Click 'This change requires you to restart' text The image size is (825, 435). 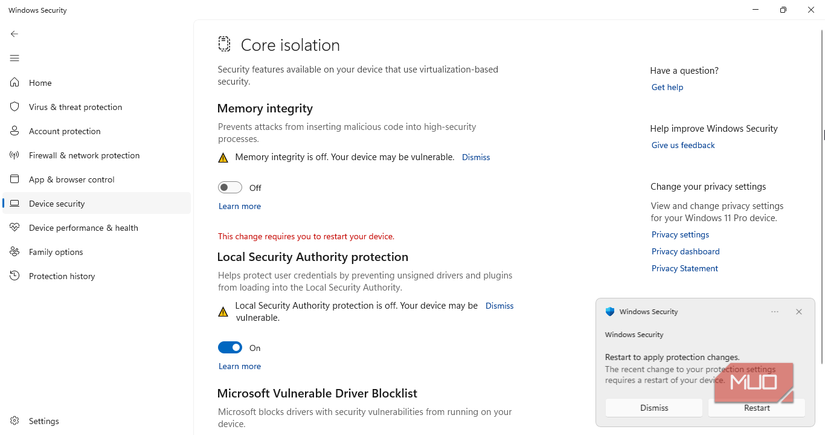[x=306, y=236]
